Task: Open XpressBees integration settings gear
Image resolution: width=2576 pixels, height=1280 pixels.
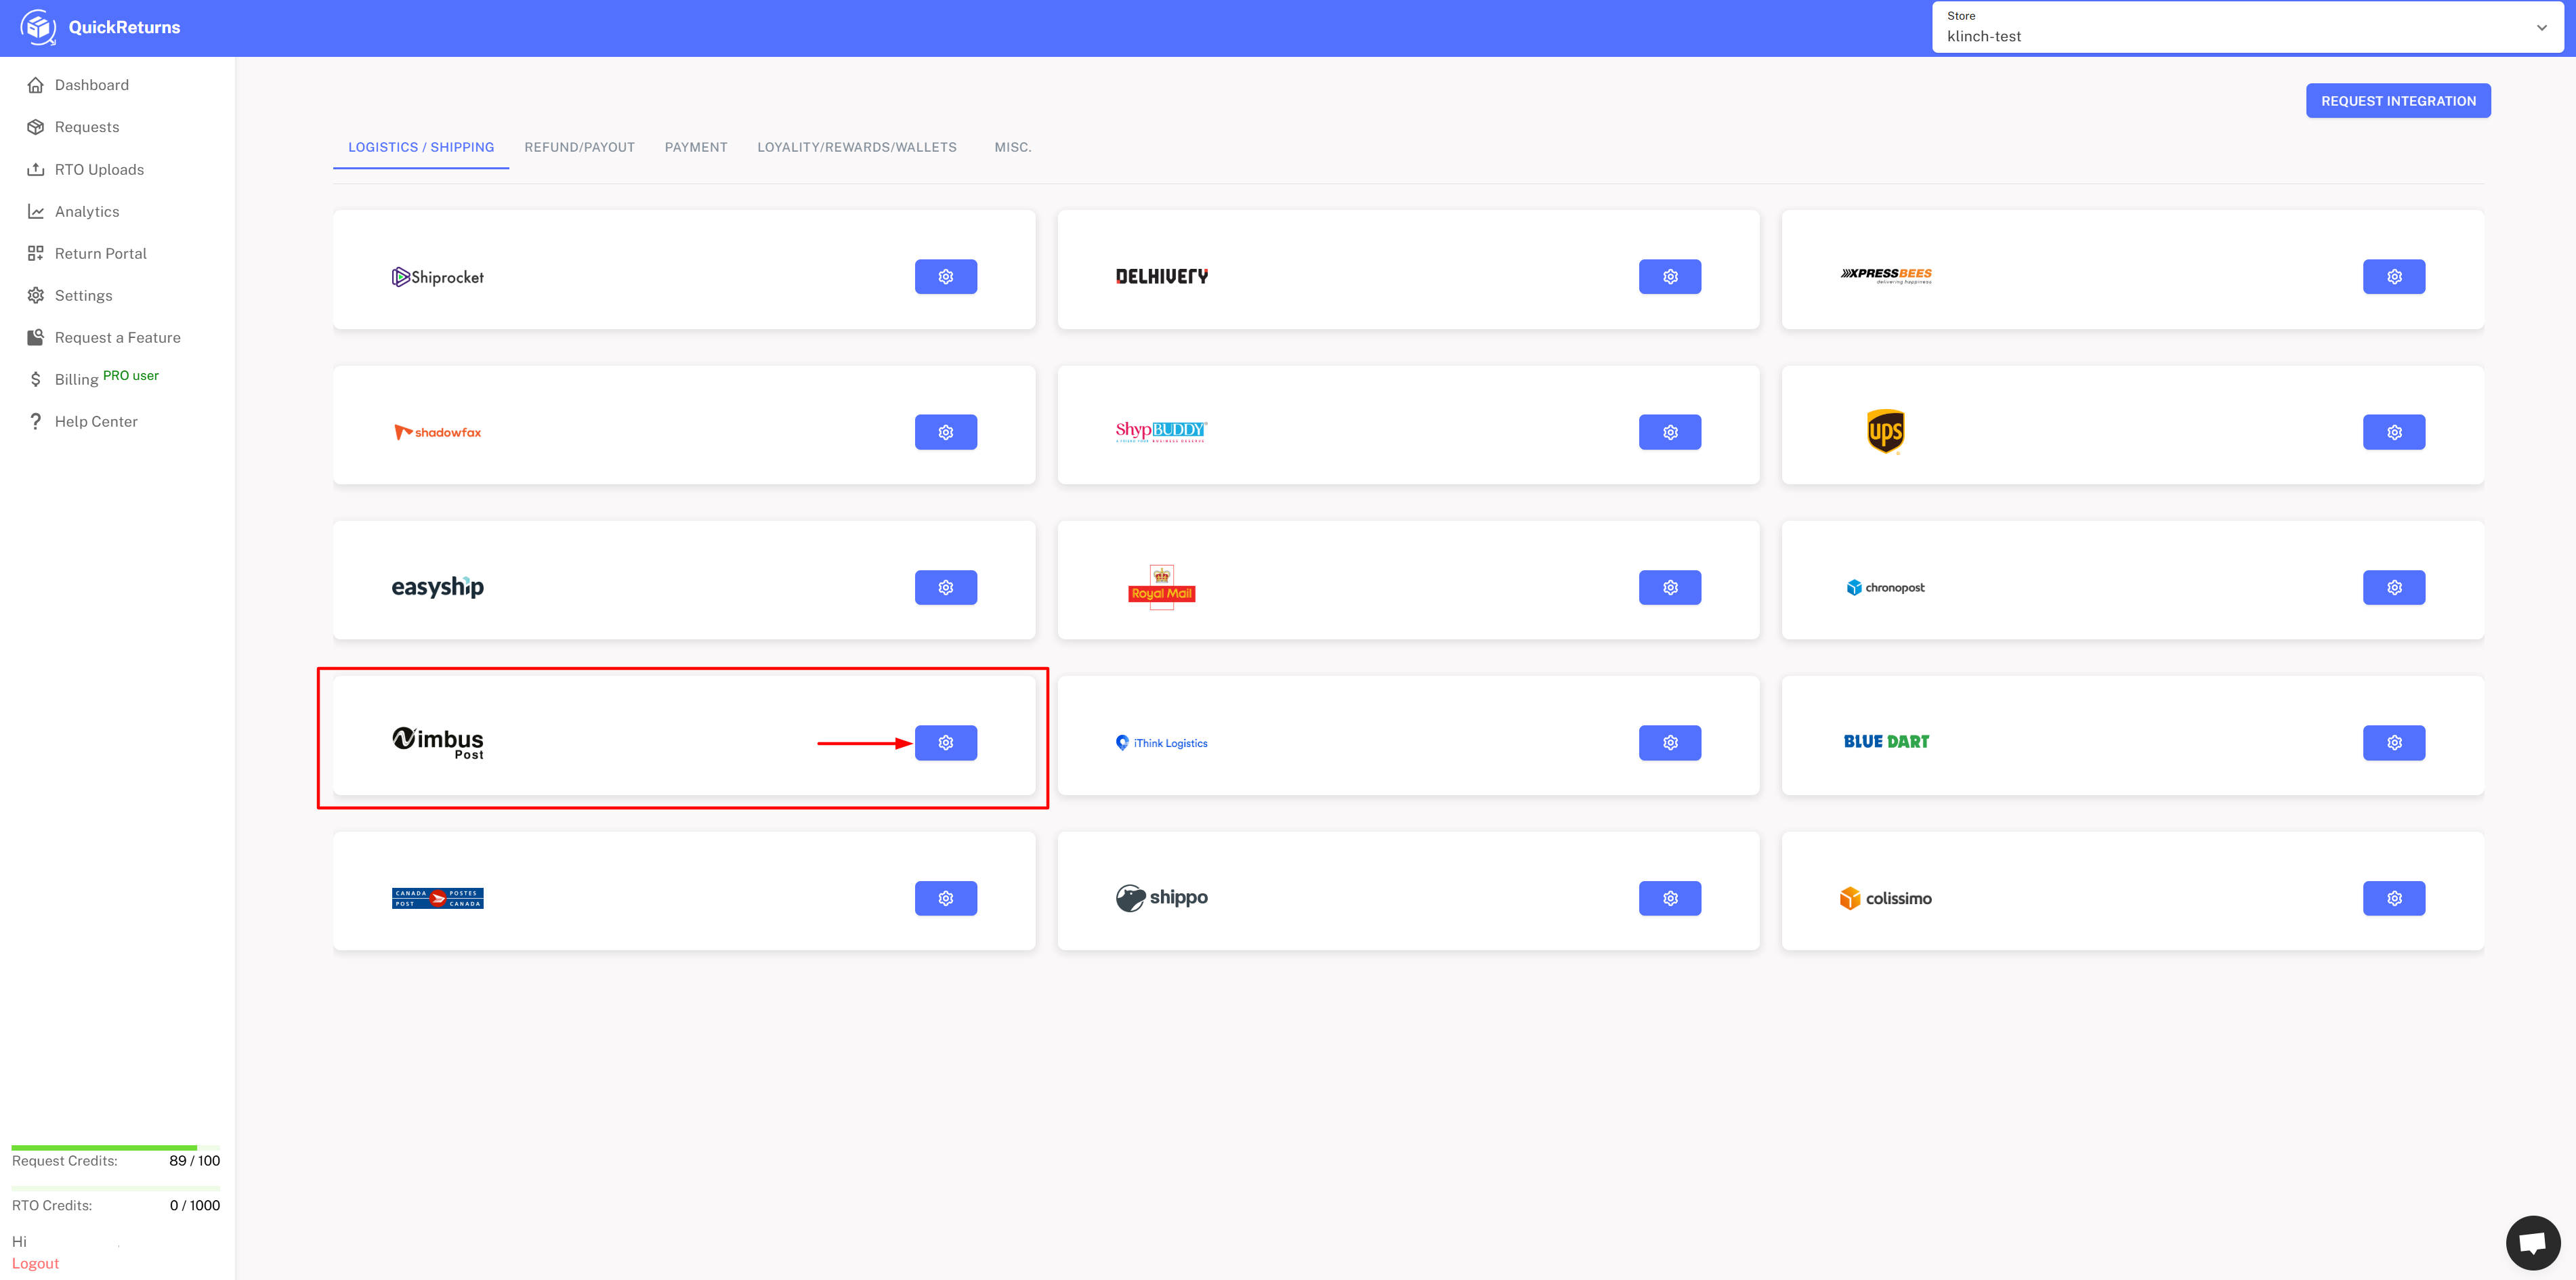Action: tap(2393, 277)
